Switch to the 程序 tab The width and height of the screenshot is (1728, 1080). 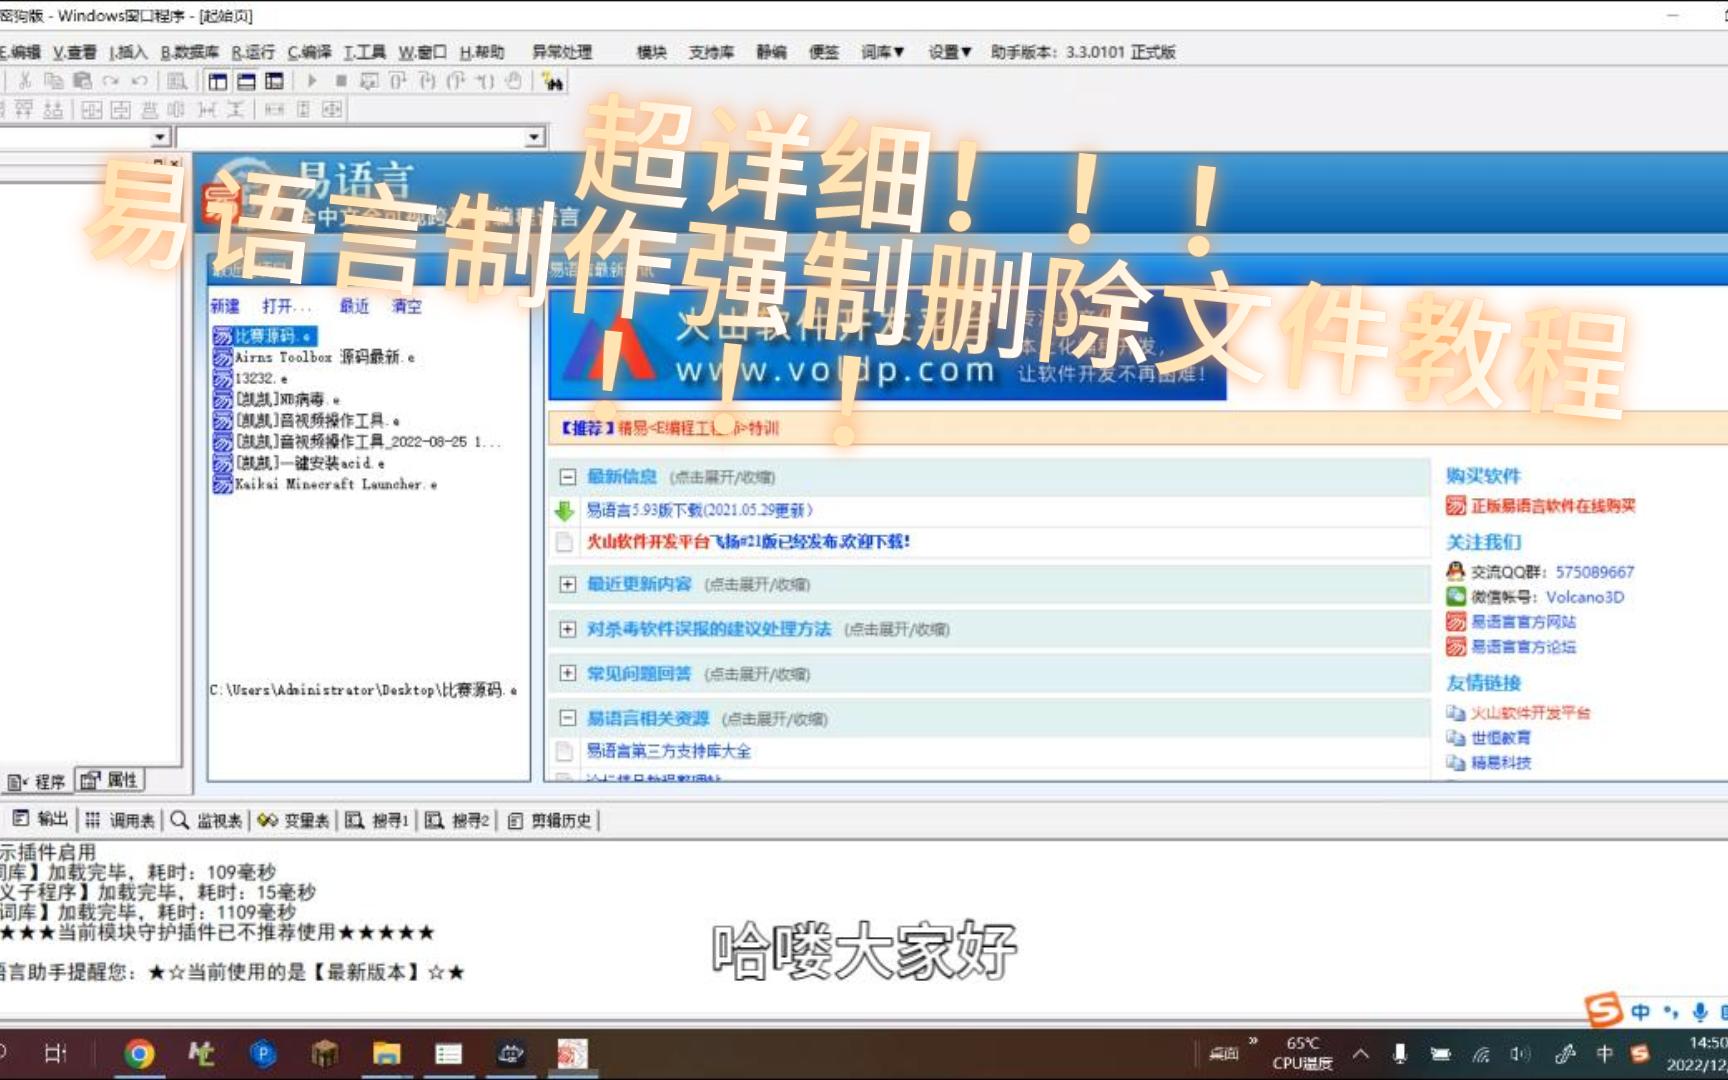click(37, 781)
